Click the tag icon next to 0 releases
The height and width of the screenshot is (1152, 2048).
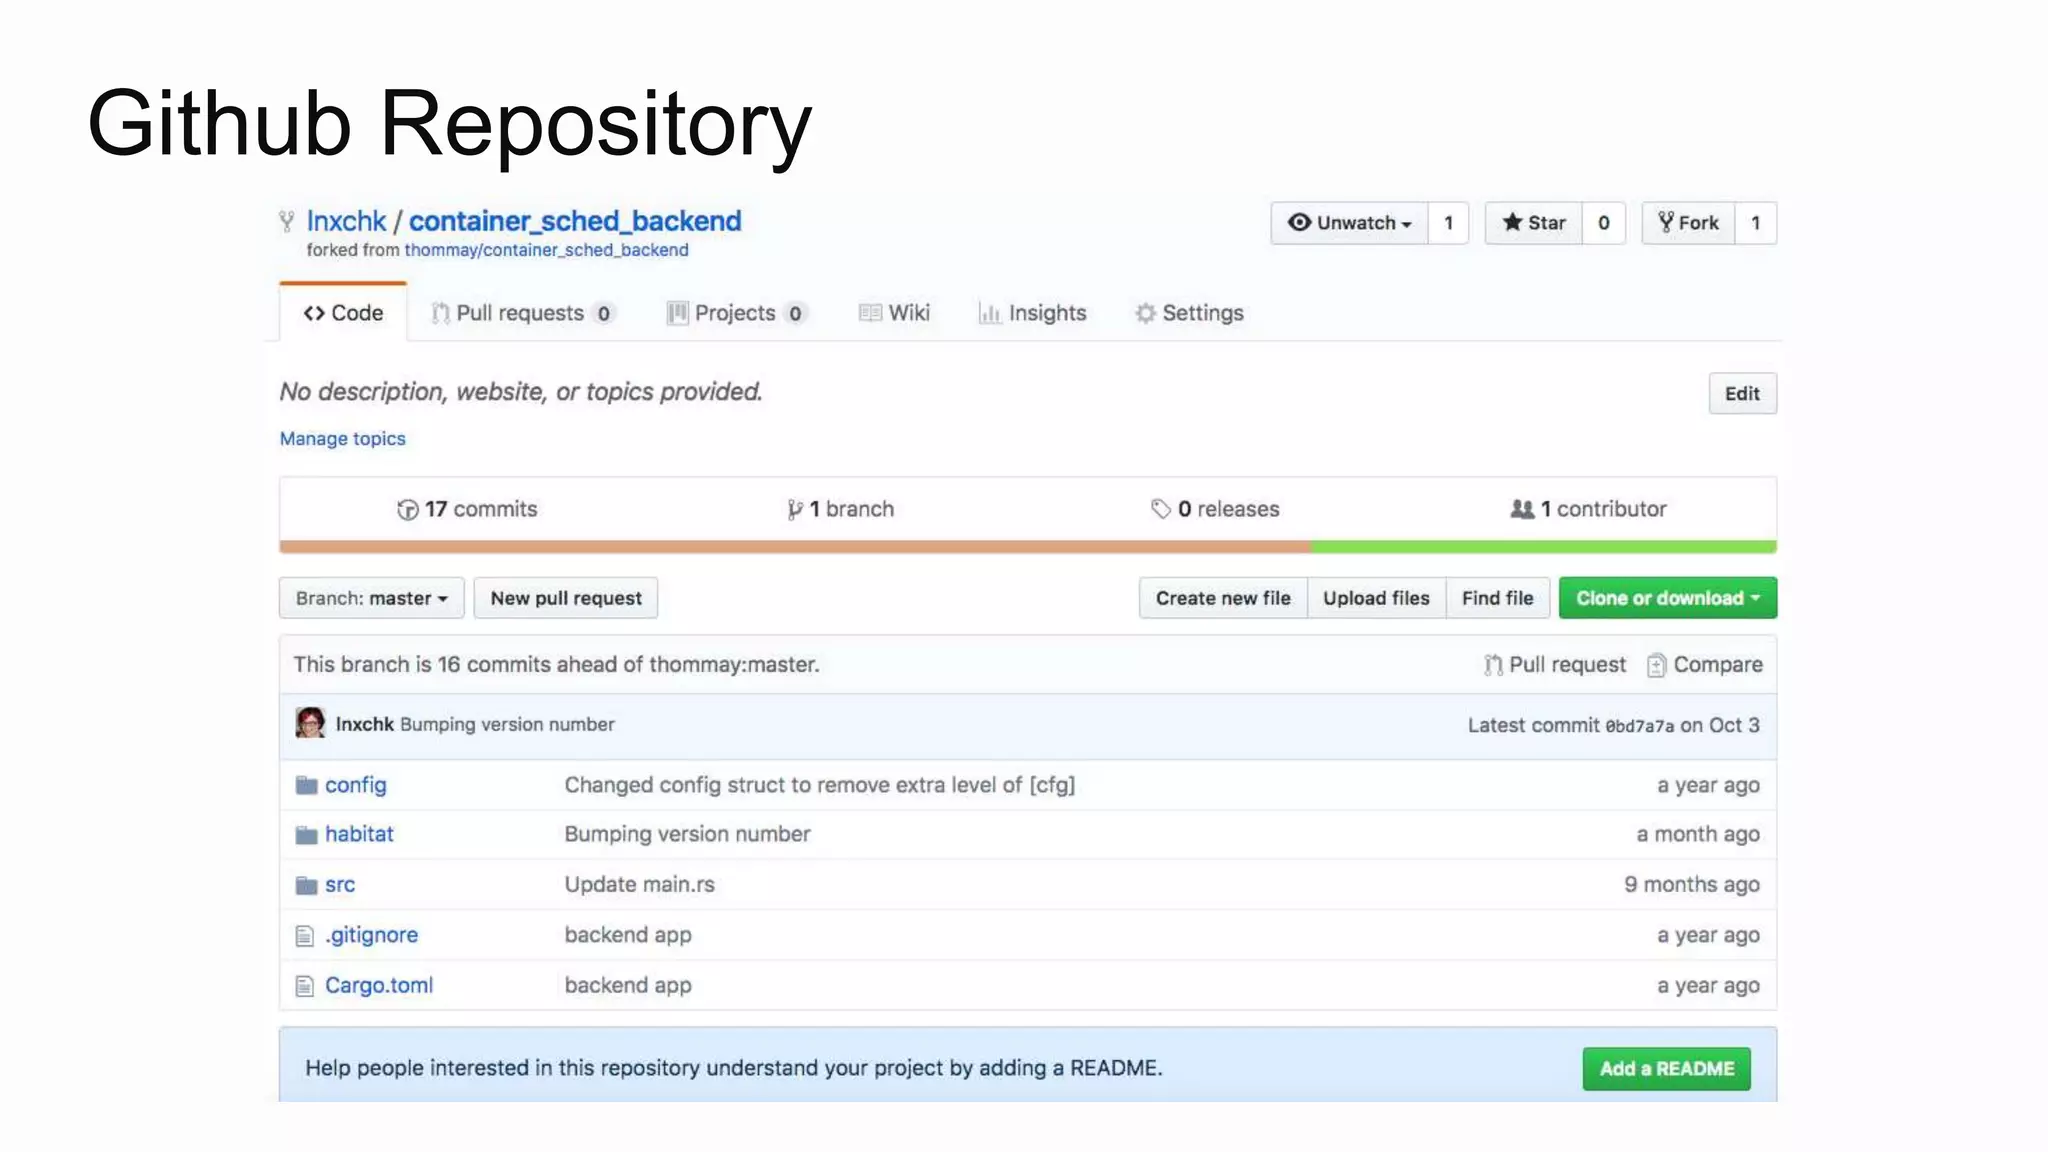pyautogui.click(x=1160, y=509)
